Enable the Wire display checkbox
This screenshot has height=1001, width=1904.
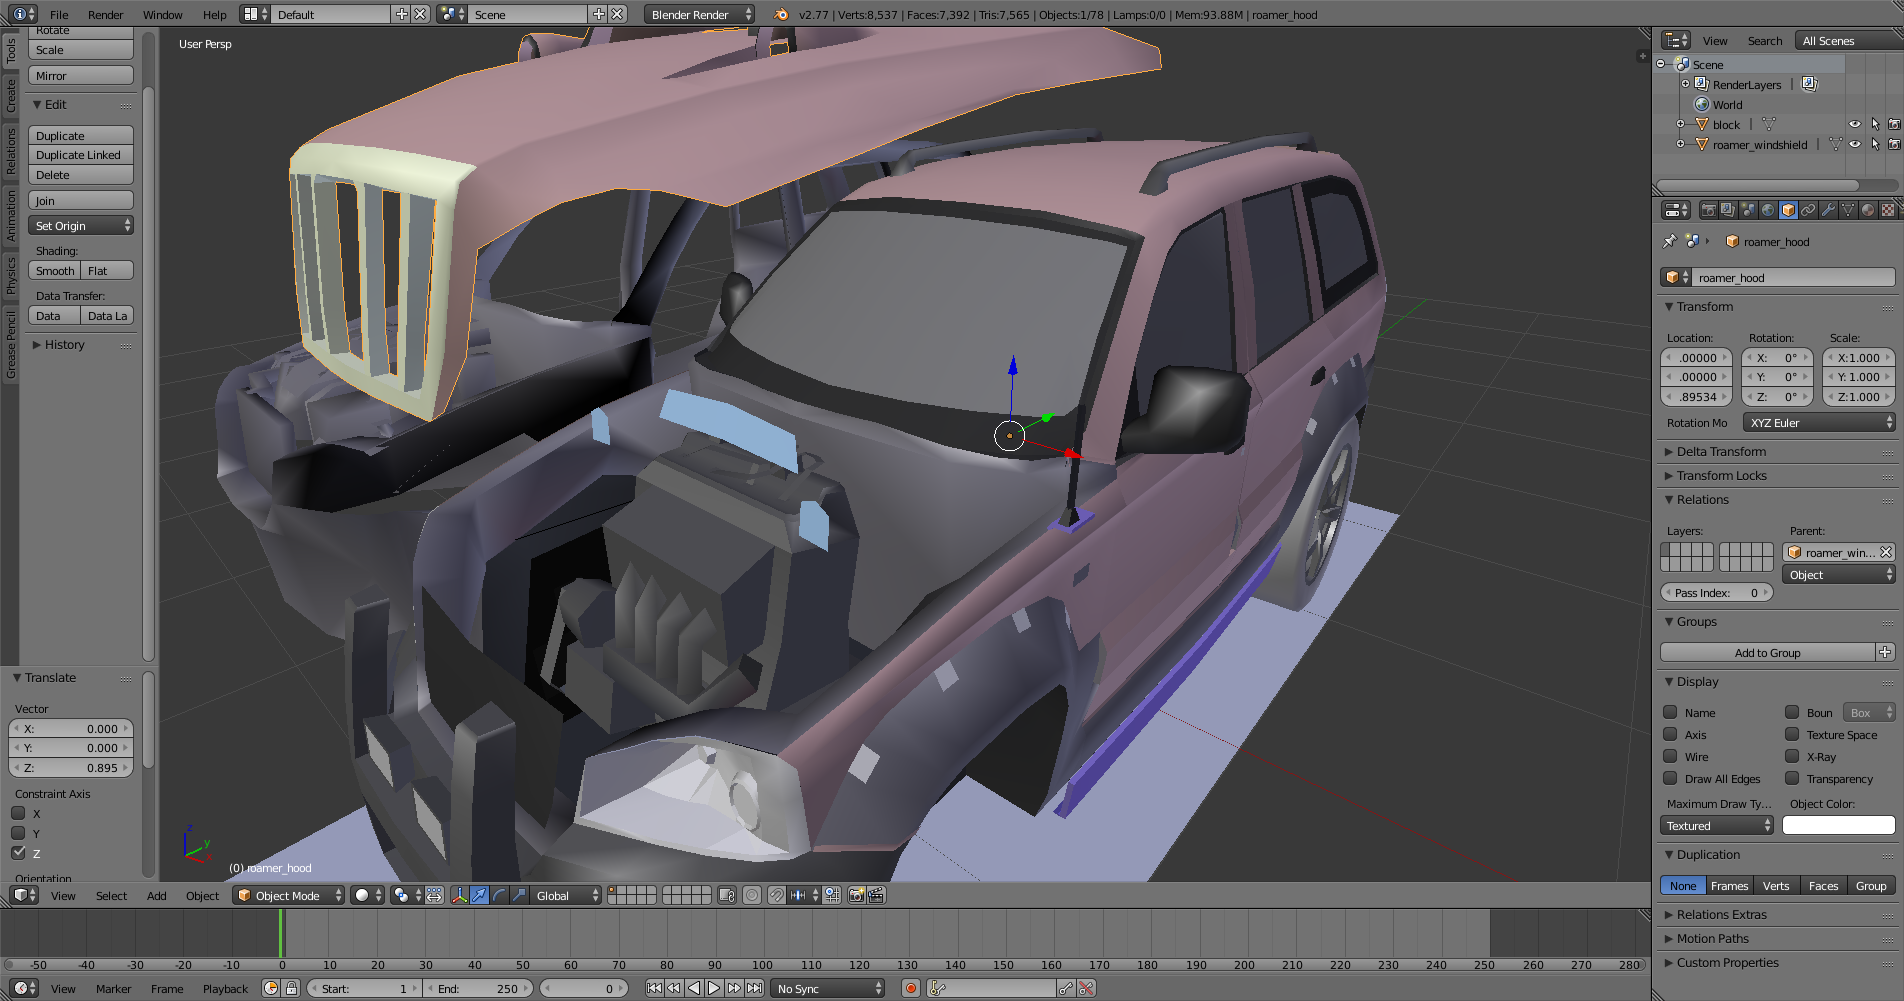1670,757
